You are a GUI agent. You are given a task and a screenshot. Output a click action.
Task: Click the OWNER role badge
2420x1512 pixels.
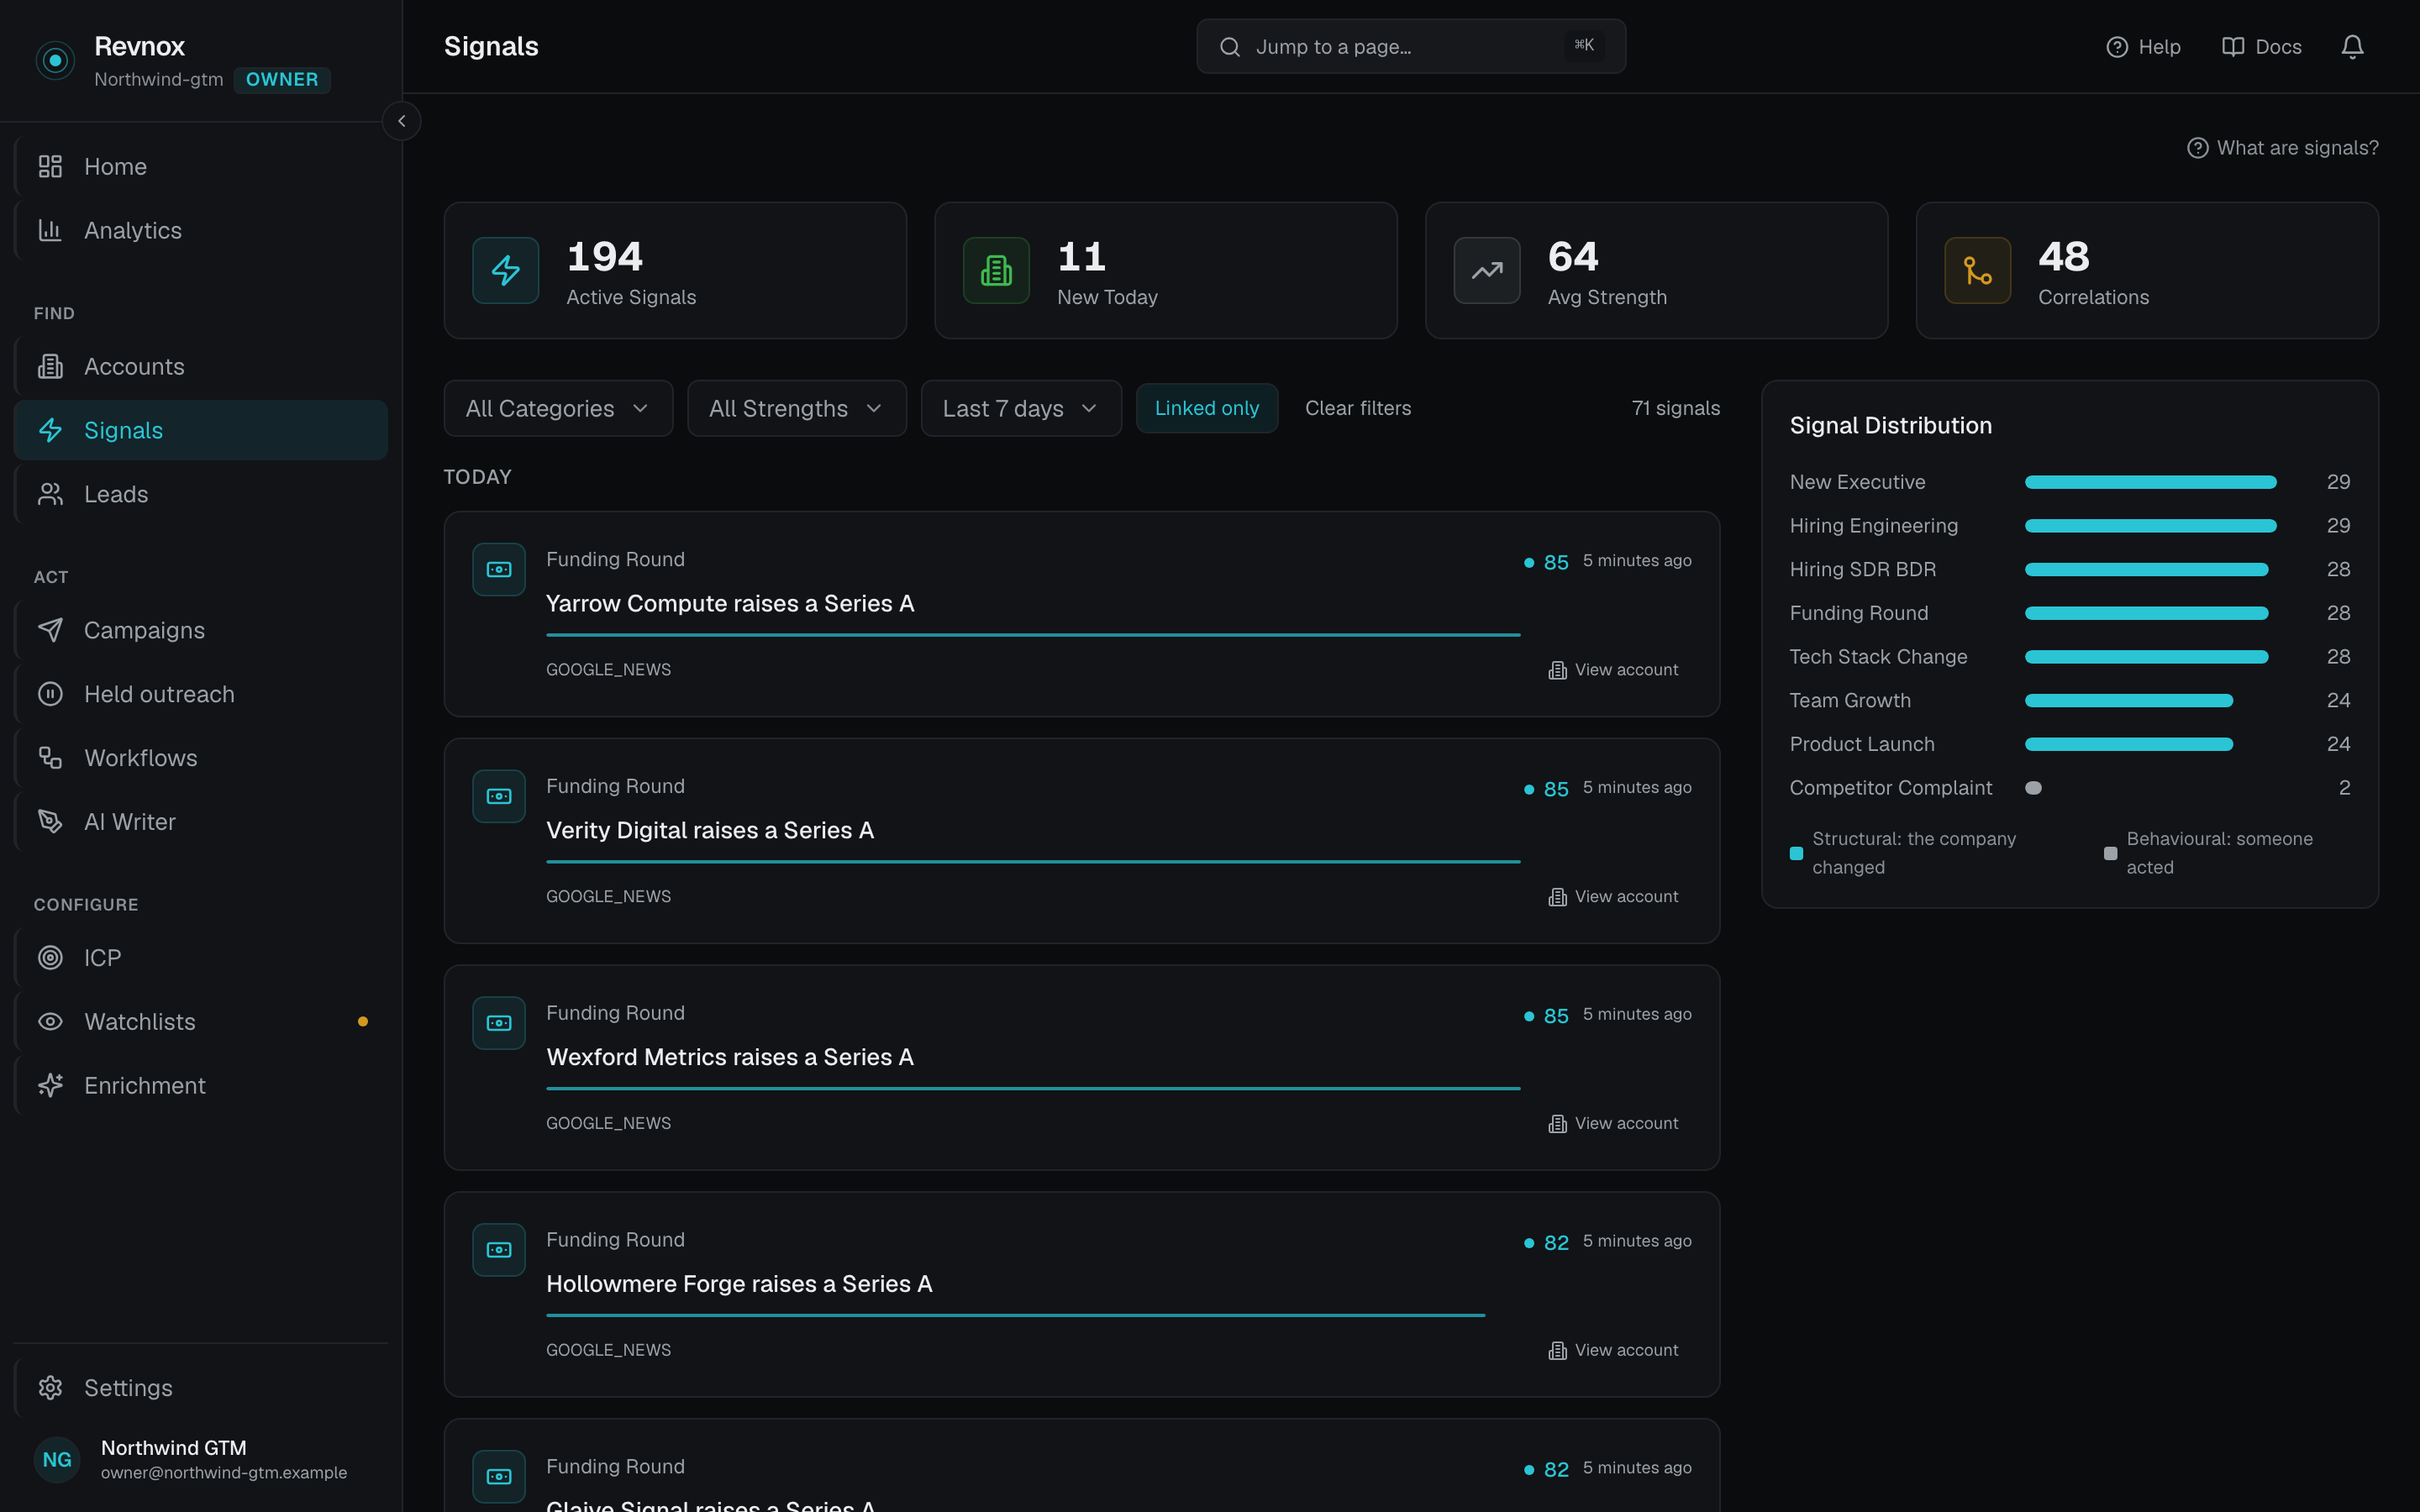(282, 80)
